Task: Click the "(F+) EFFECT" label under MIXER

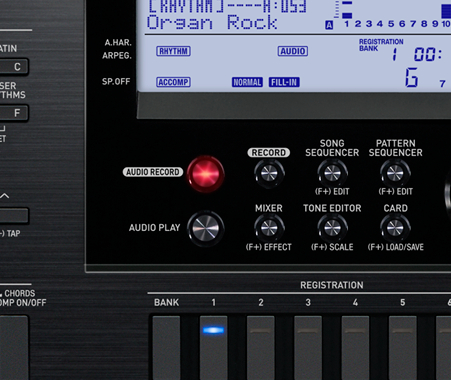Action: (269, 247)
